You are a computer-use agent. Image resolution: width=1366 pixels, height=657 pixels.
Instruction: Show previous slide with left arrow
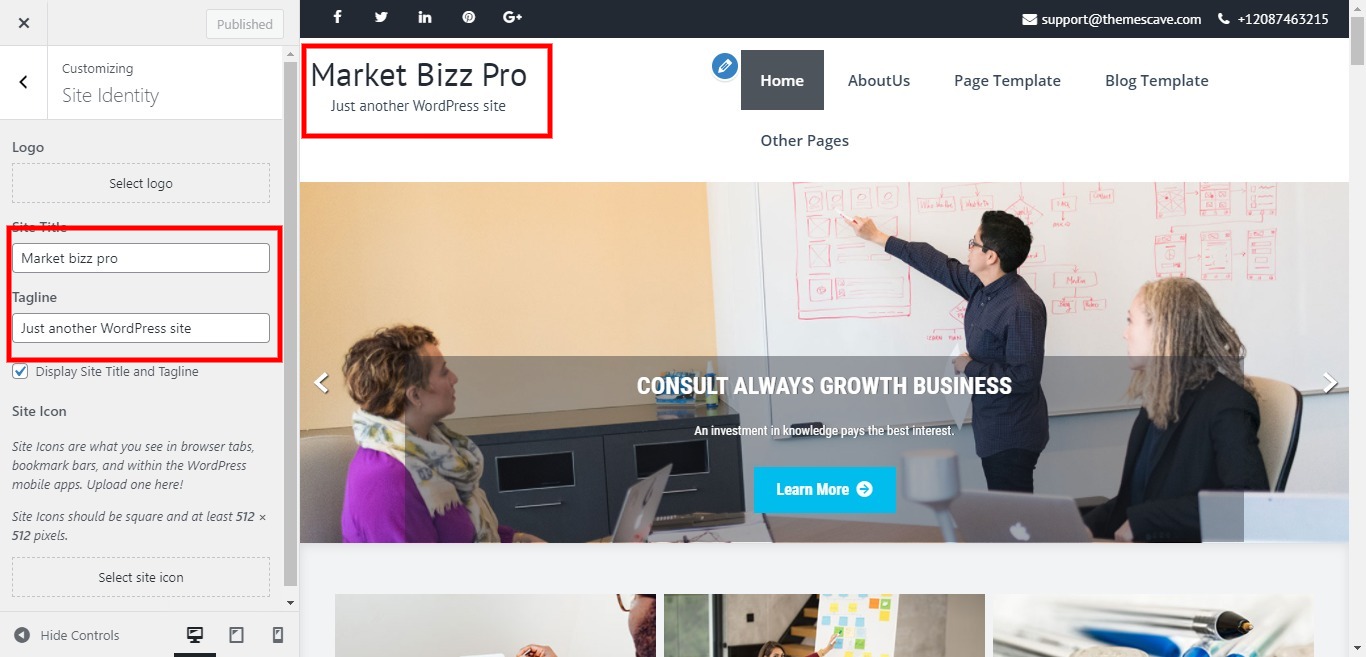click(321, 383)
